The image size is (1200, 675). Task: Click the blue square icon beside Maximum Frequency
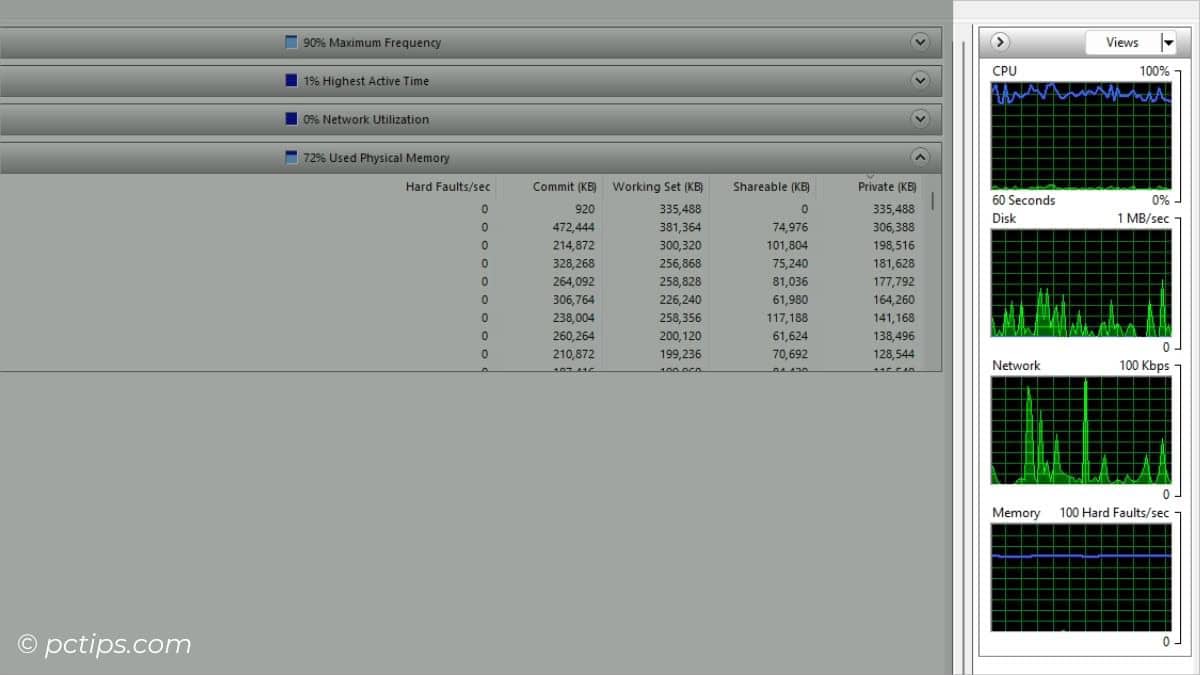[290, 42]
